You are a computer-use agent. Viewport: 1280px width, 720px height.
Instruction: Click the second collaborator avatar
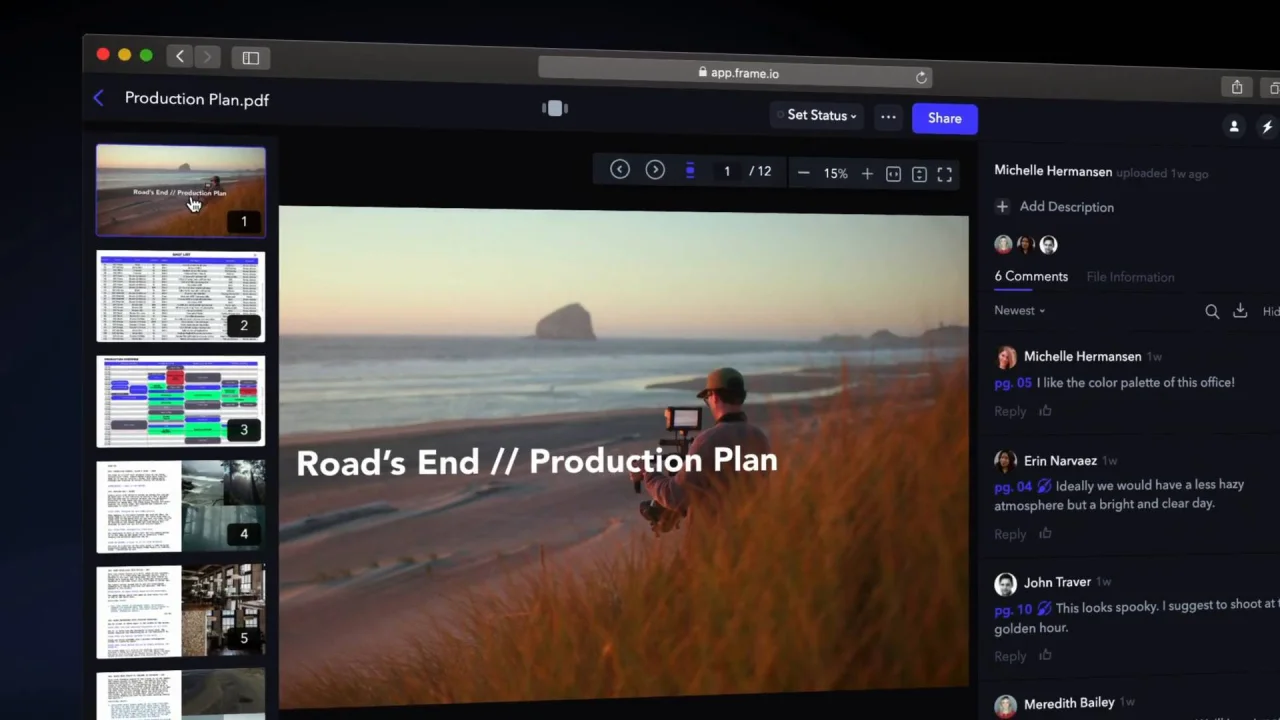click(1026, 244)
